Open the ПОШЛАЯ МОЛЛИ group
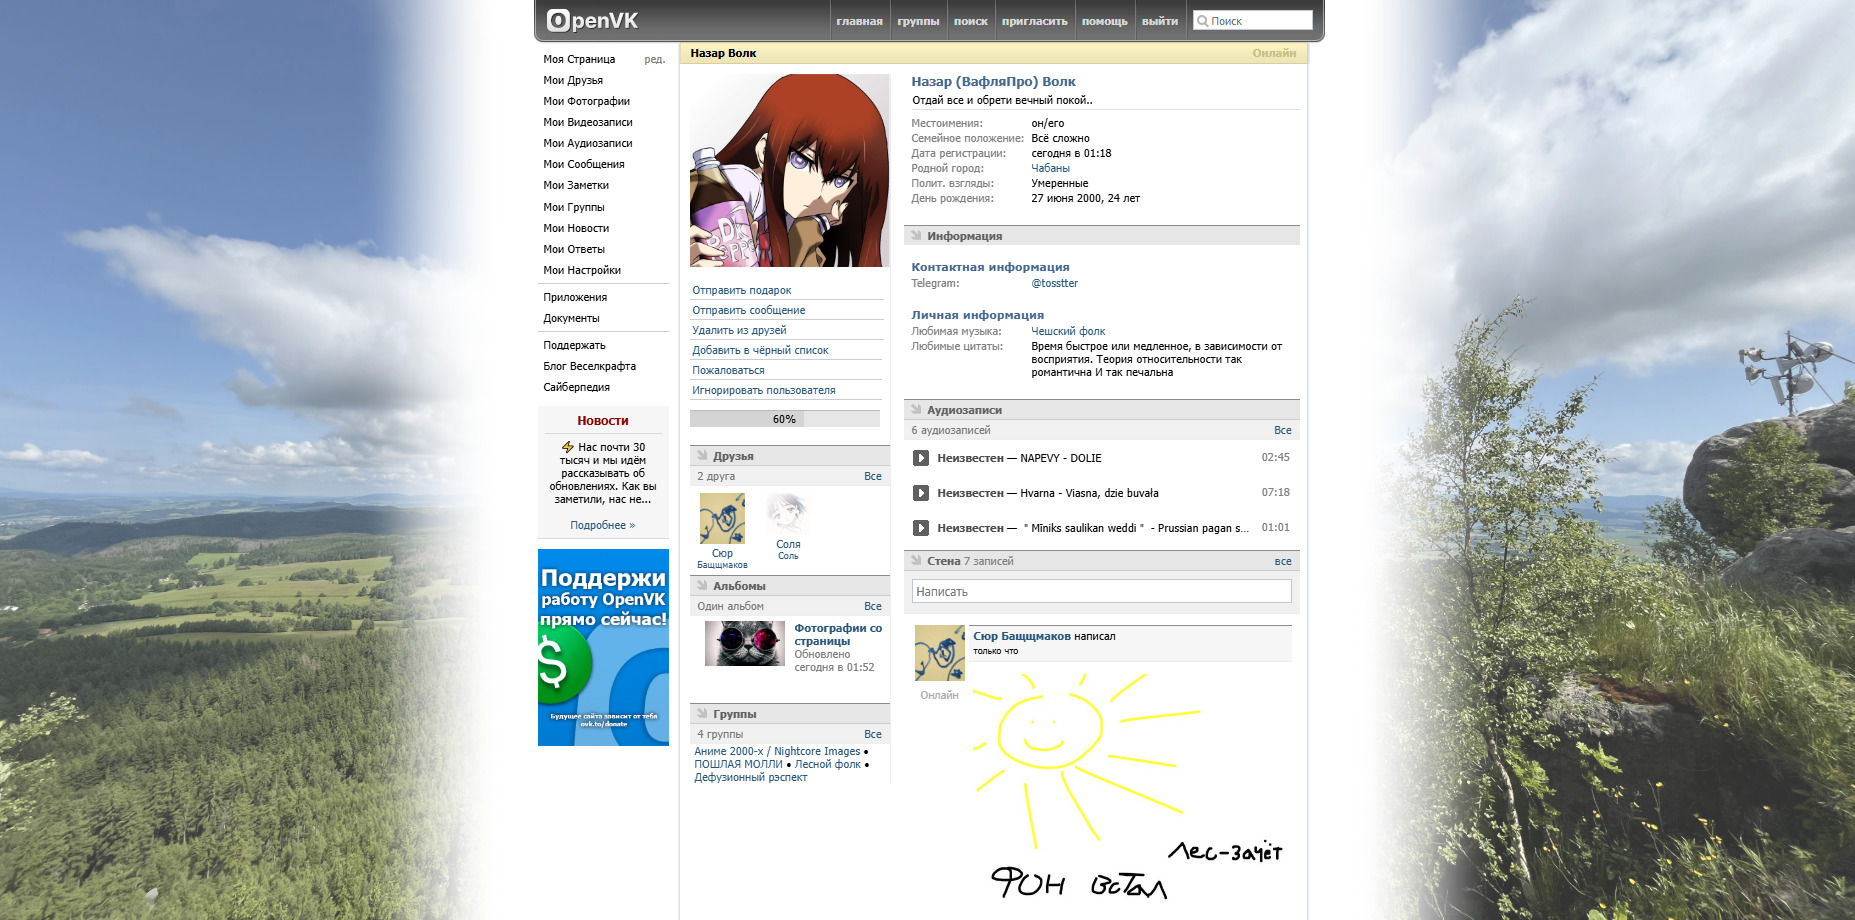 [x=738, y=764]
